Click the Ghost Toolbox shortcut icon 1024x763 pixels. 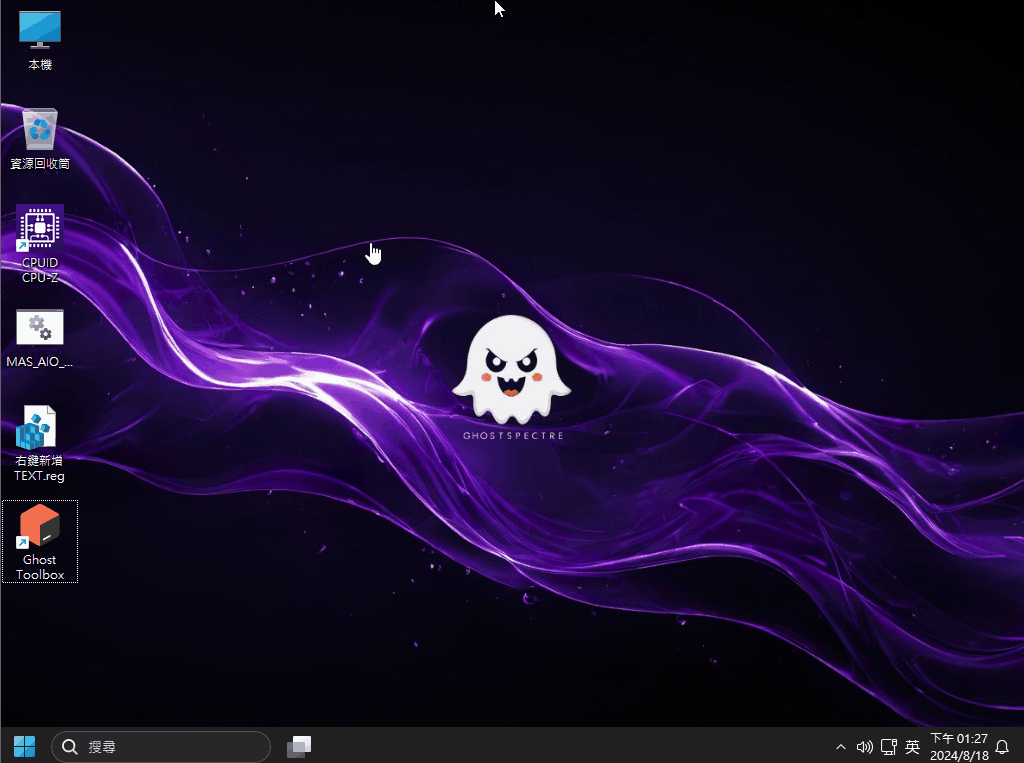click(x=40, y=526)
